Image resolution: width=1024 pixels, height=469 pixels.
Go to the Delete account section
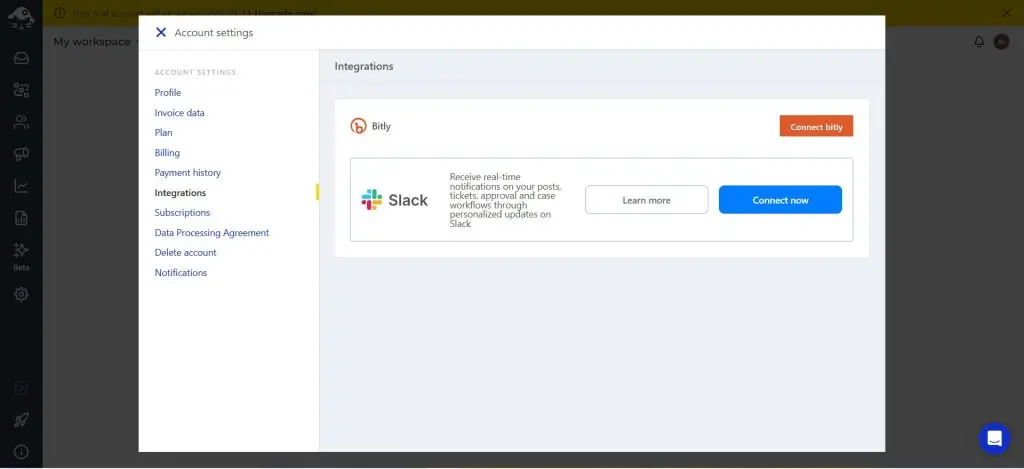click(185, 252)
